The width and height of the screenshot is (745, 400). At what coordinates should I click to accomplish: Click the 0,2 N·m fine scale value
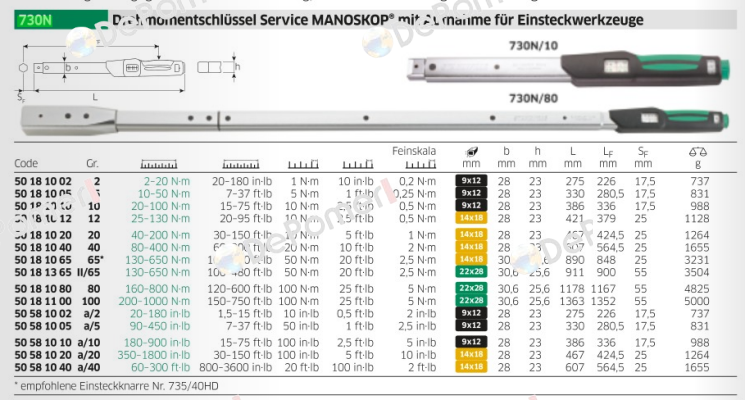417,181
